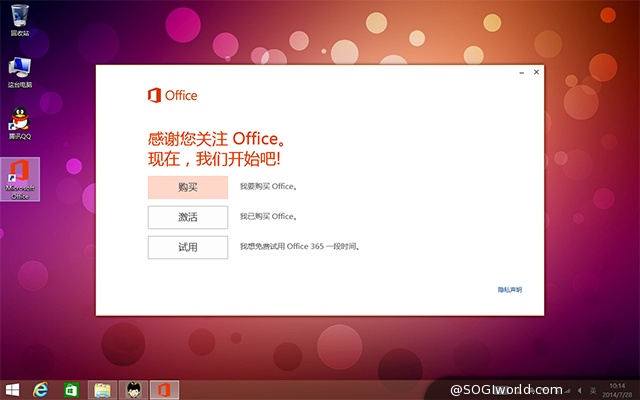Click the 试用 (Try) button
640x400 pixels.
[x=188, y=247]
